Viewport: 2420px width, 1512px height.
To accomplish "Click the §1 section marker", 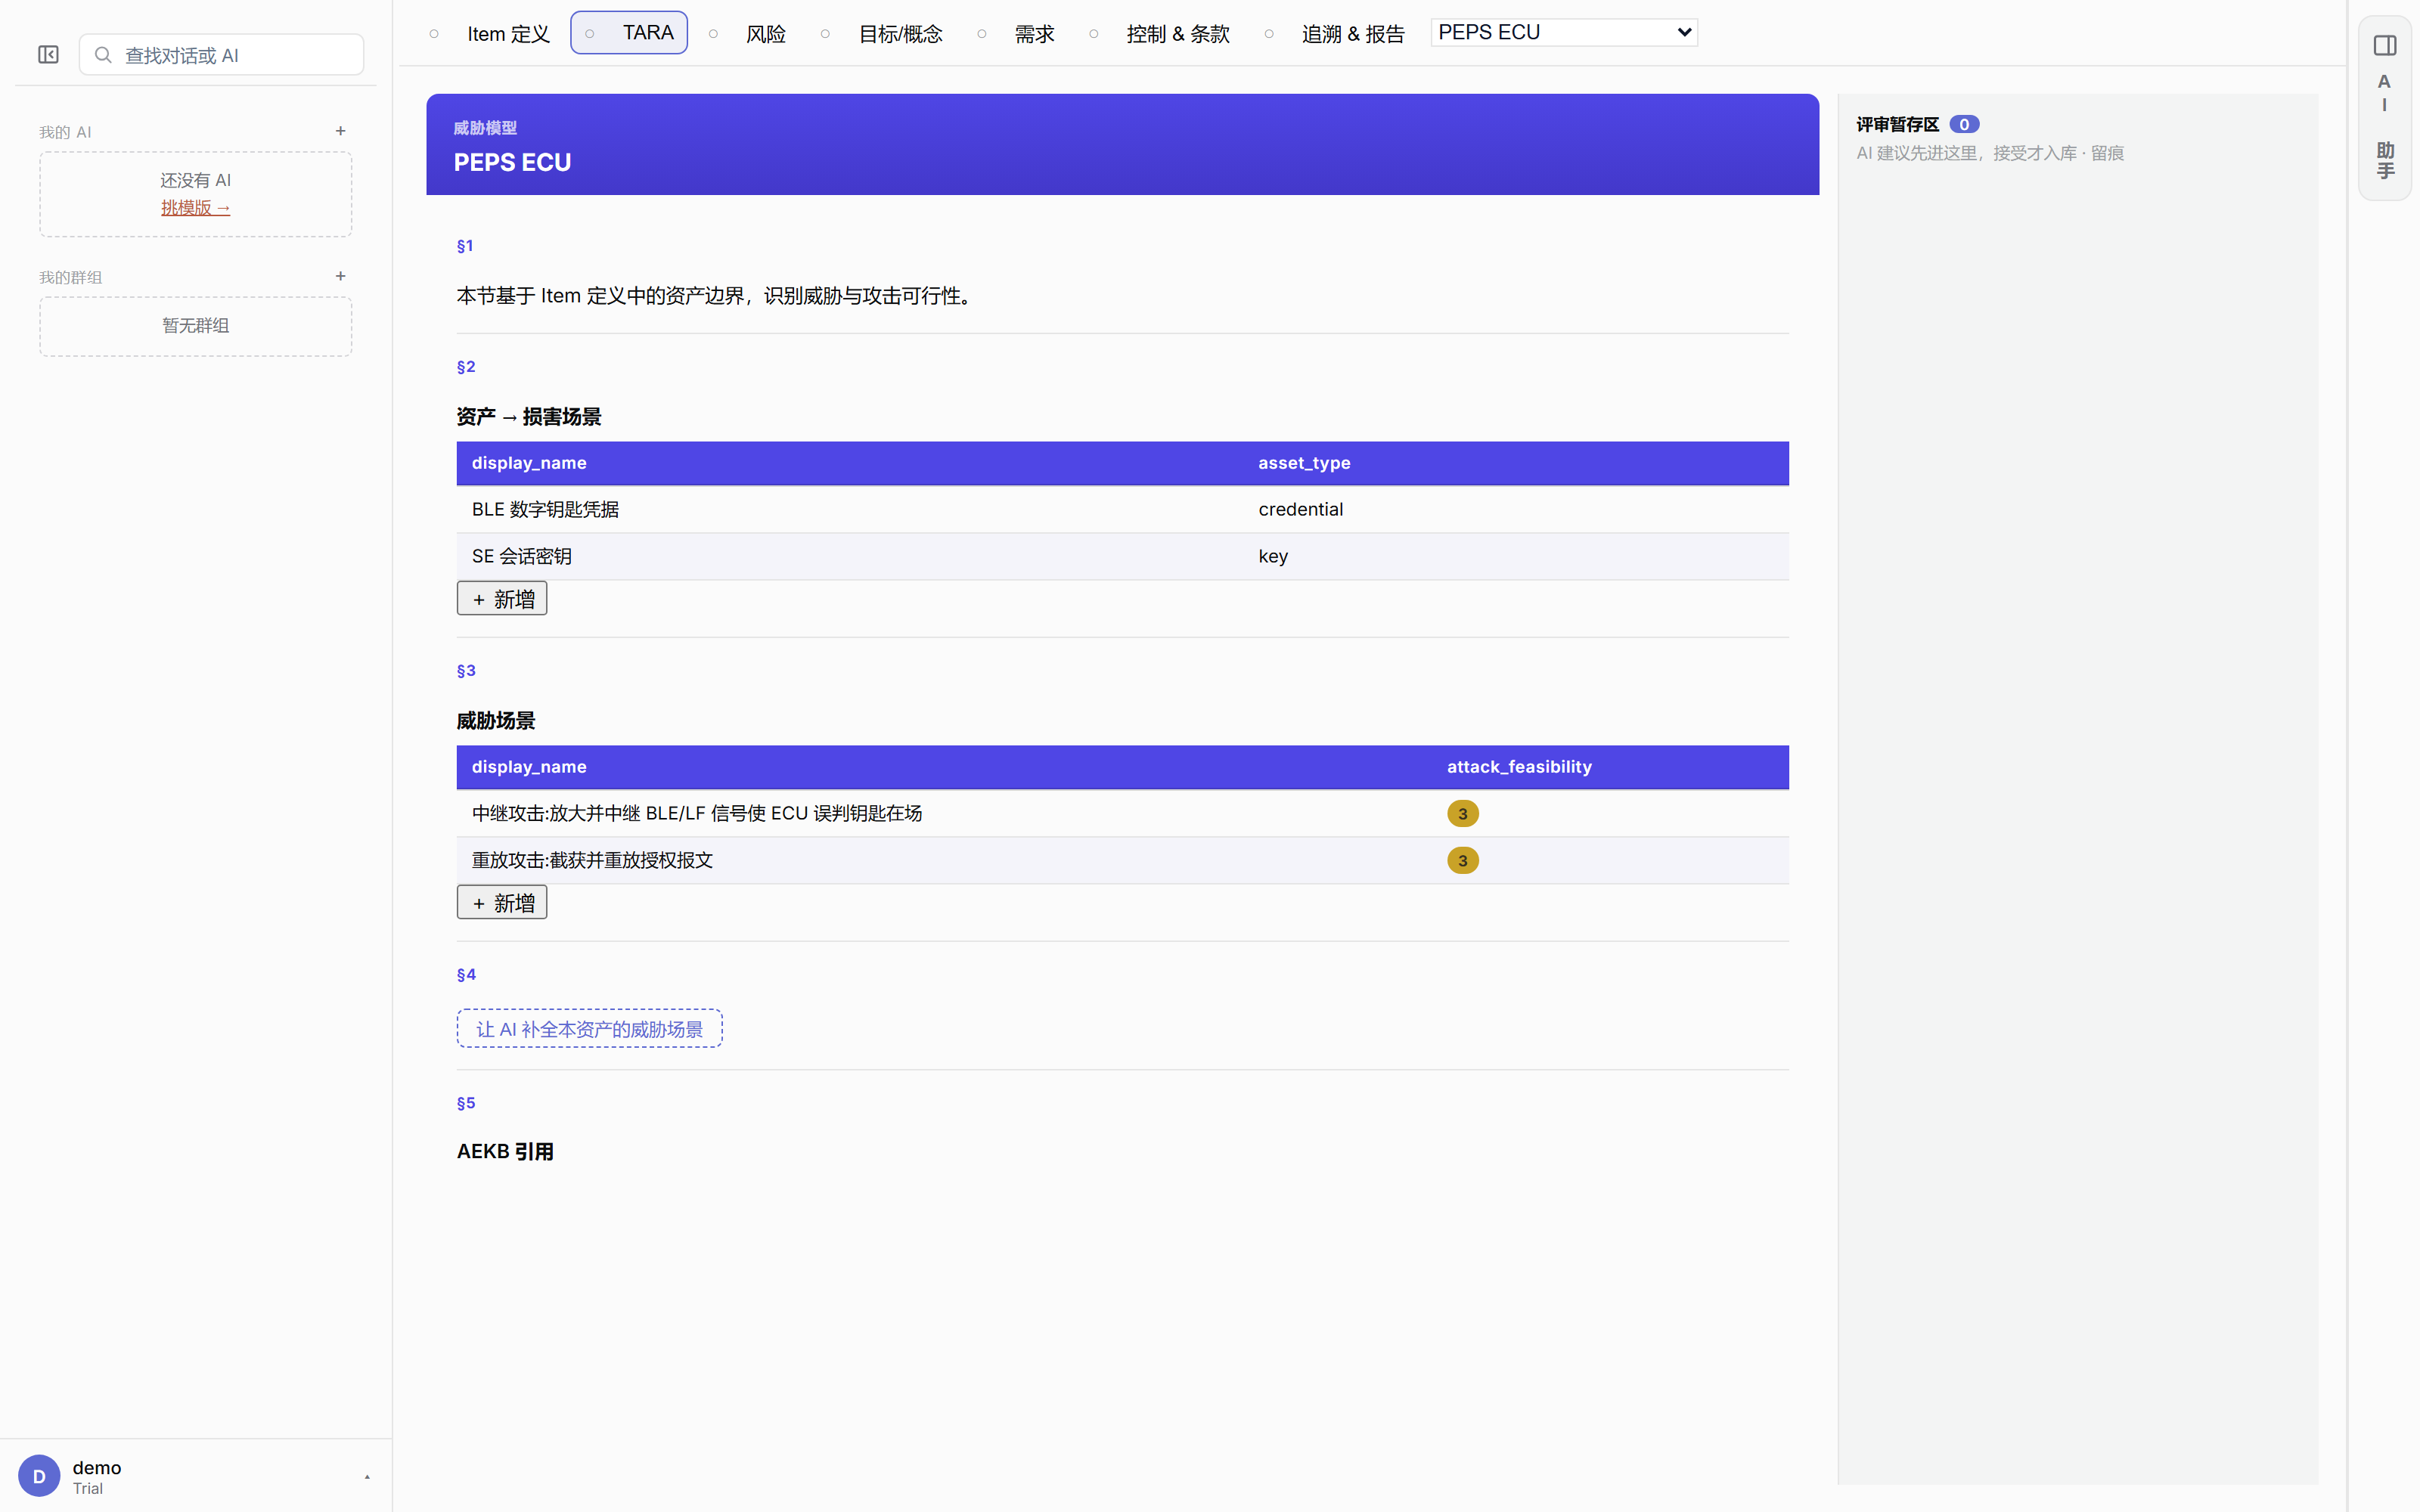I will pyautogui.click(x=465, y=246).
